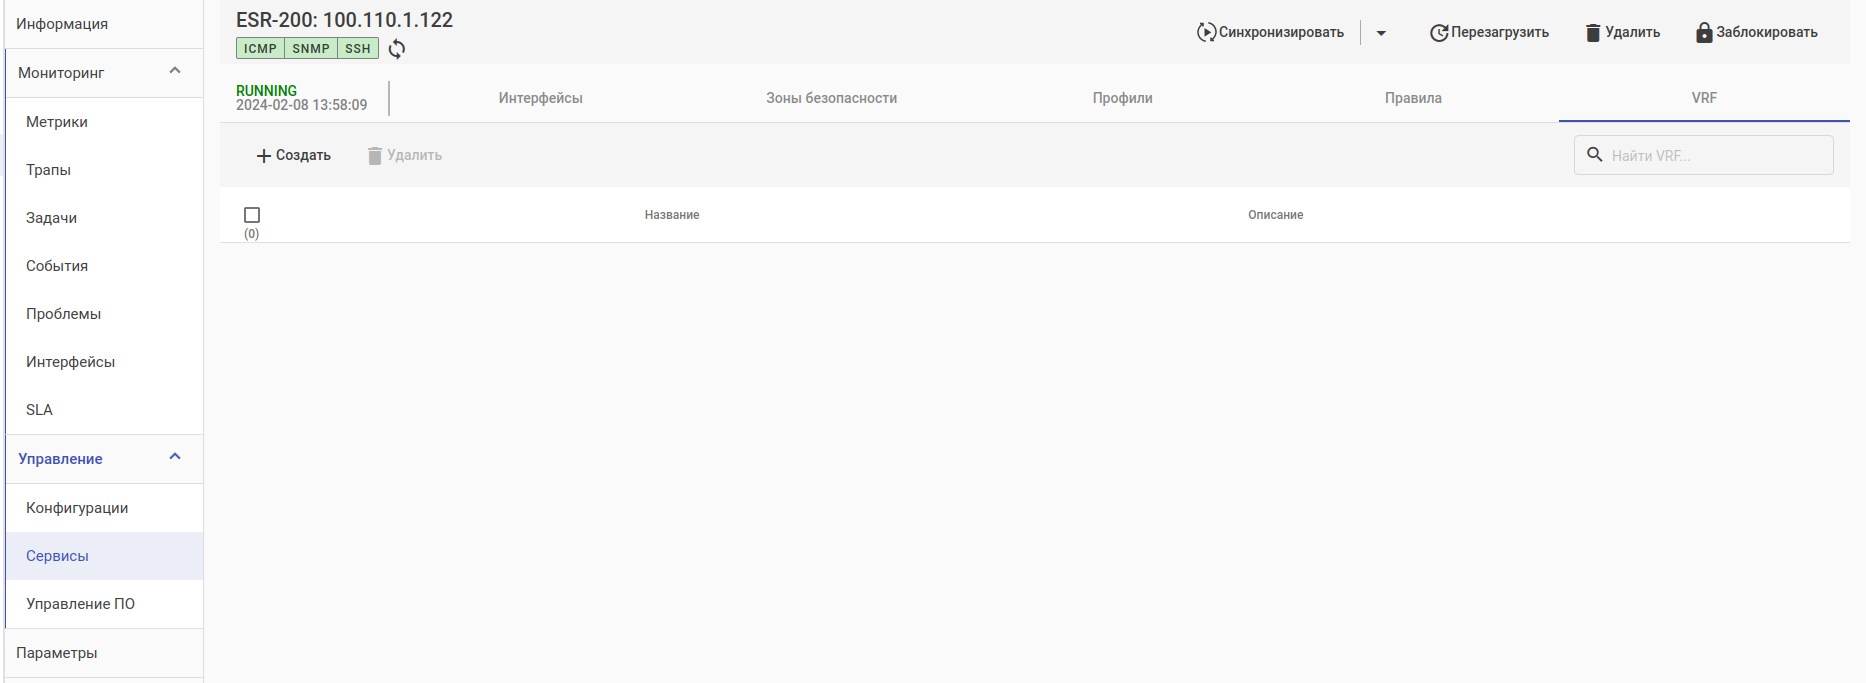The width and height of the screenshot is (1866, 683).
Task: Click the disabled Удалить button in VRF toolbar
Action: coord(405,155)
